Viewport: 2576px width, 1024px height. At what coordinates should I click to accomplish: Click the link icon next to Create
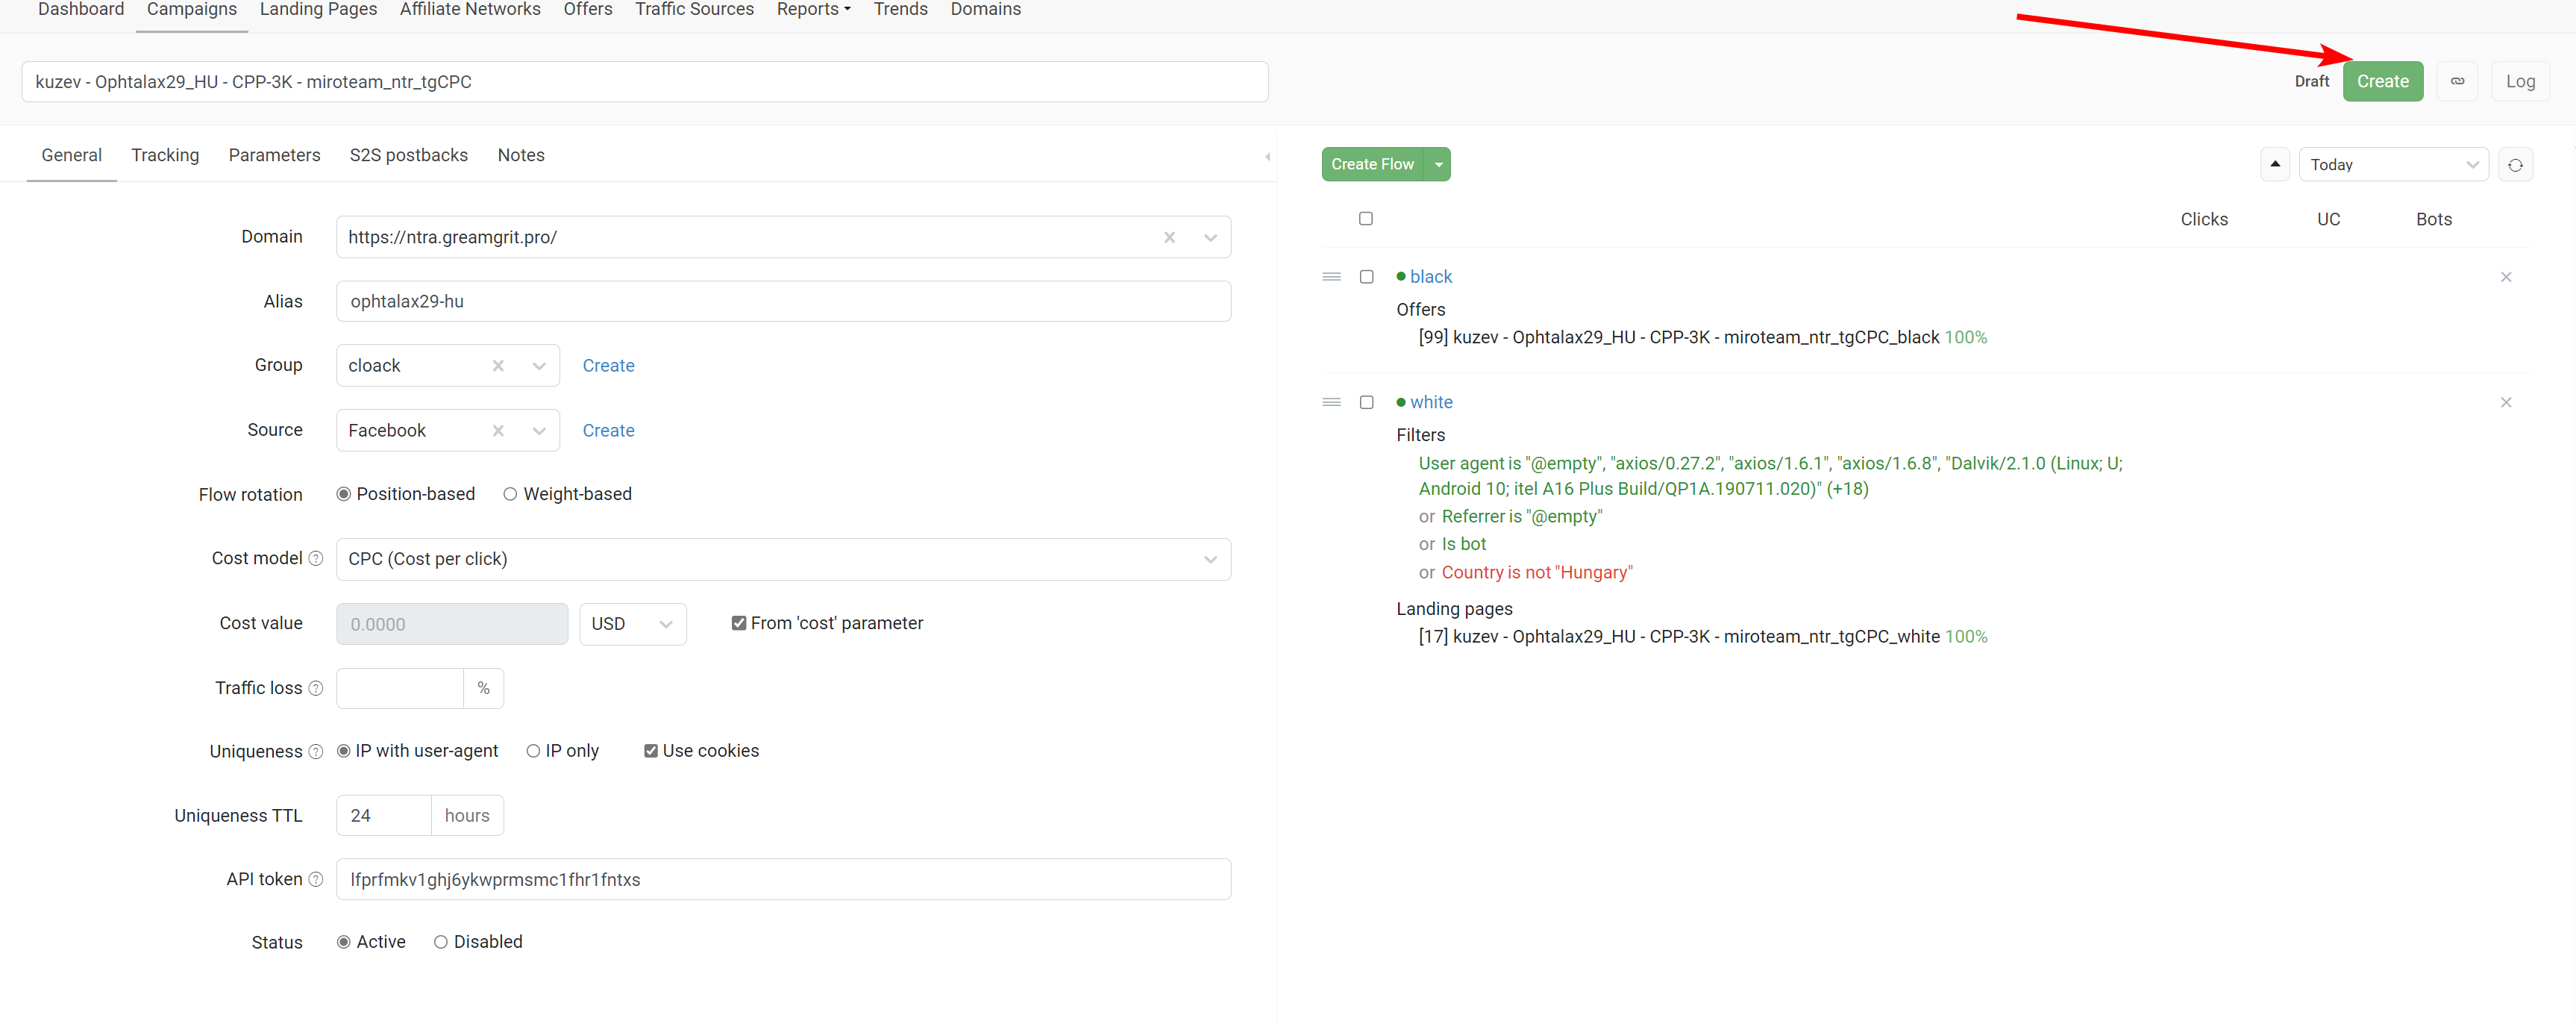pos(2457,81)
